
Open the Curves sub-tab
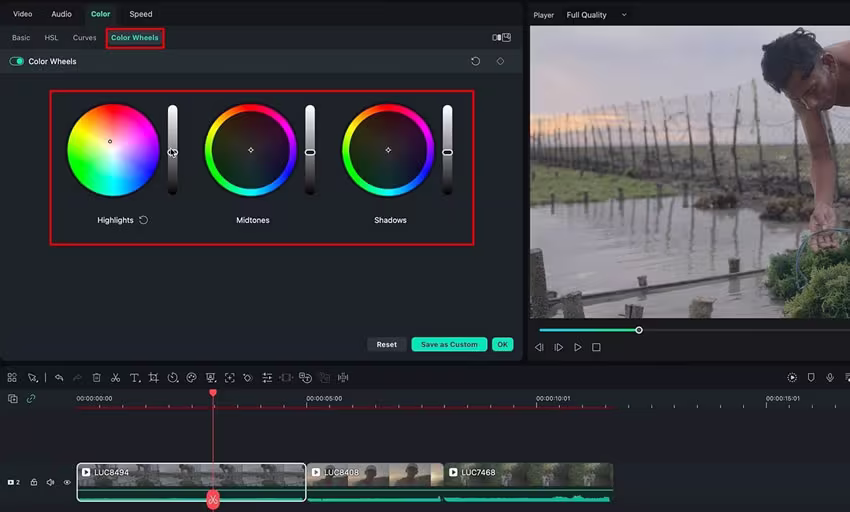click(85, 37)
